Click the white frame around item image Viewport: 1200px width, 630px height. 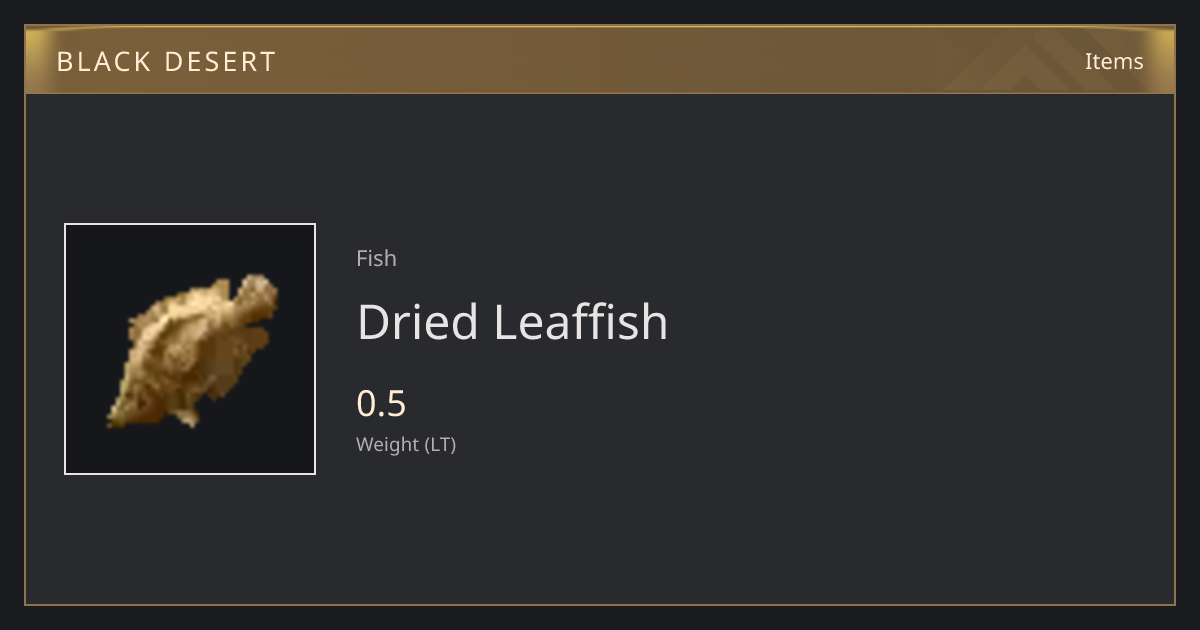[190, 349]
